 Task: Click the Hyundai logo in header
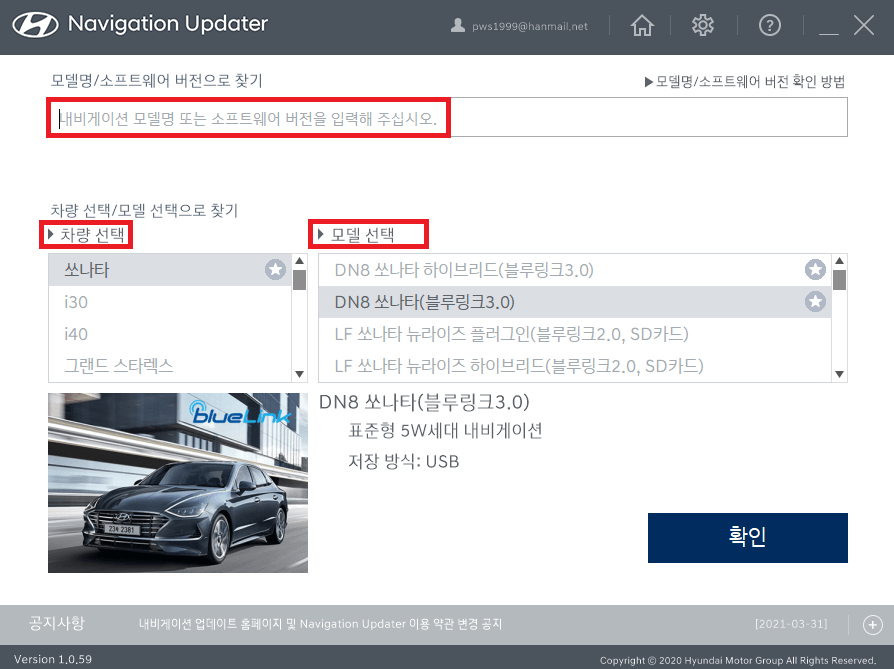pyautogui.click(x=35, y=25)
